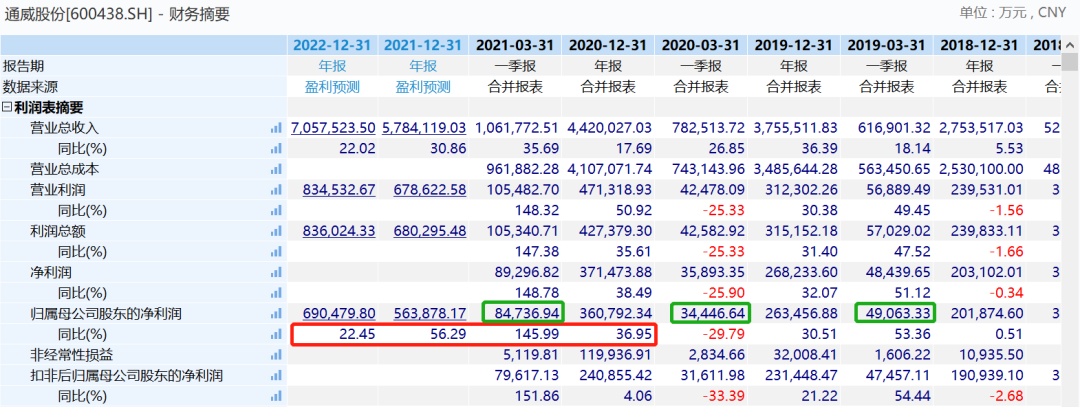Open chart icon for 同比 under 归属母公司股东的净利润

click(x=276, y=334)
